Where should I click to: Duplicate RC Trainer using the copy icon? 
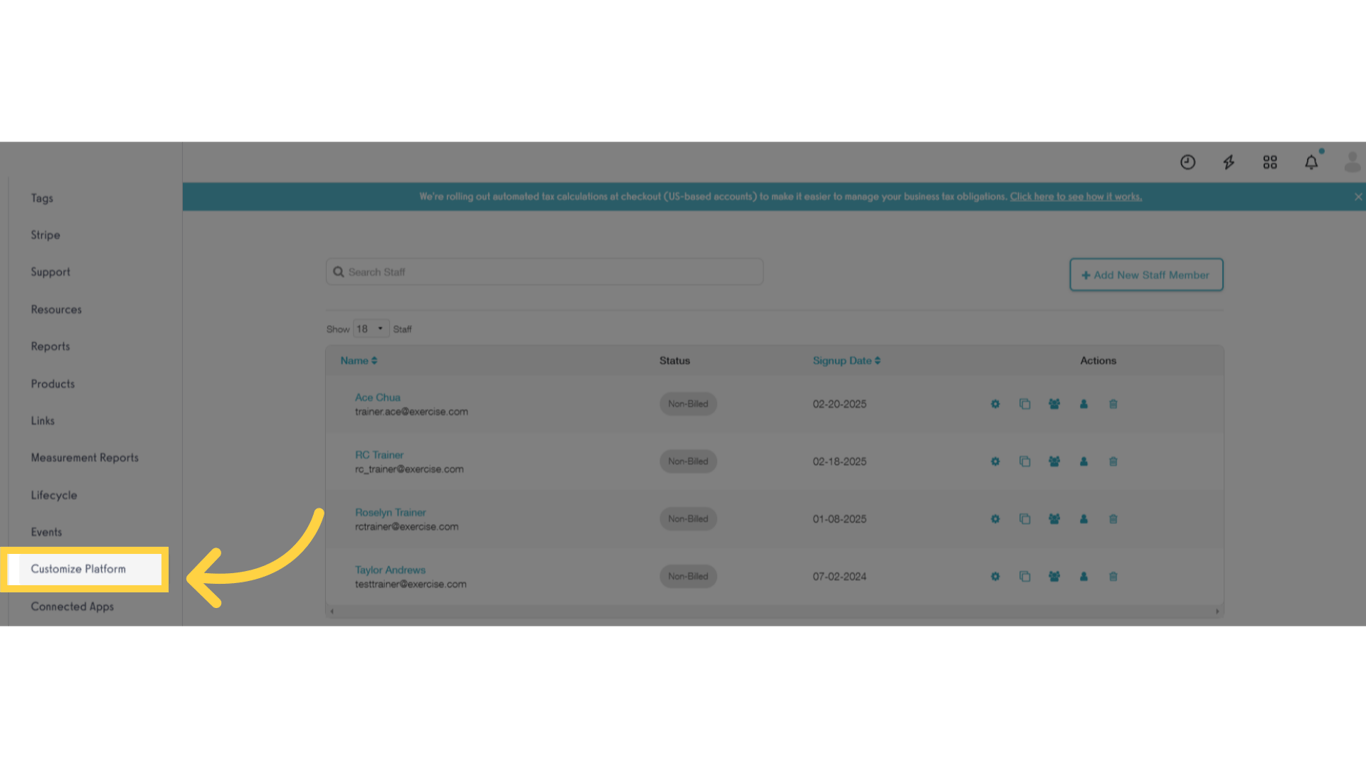pos(1025,461)
